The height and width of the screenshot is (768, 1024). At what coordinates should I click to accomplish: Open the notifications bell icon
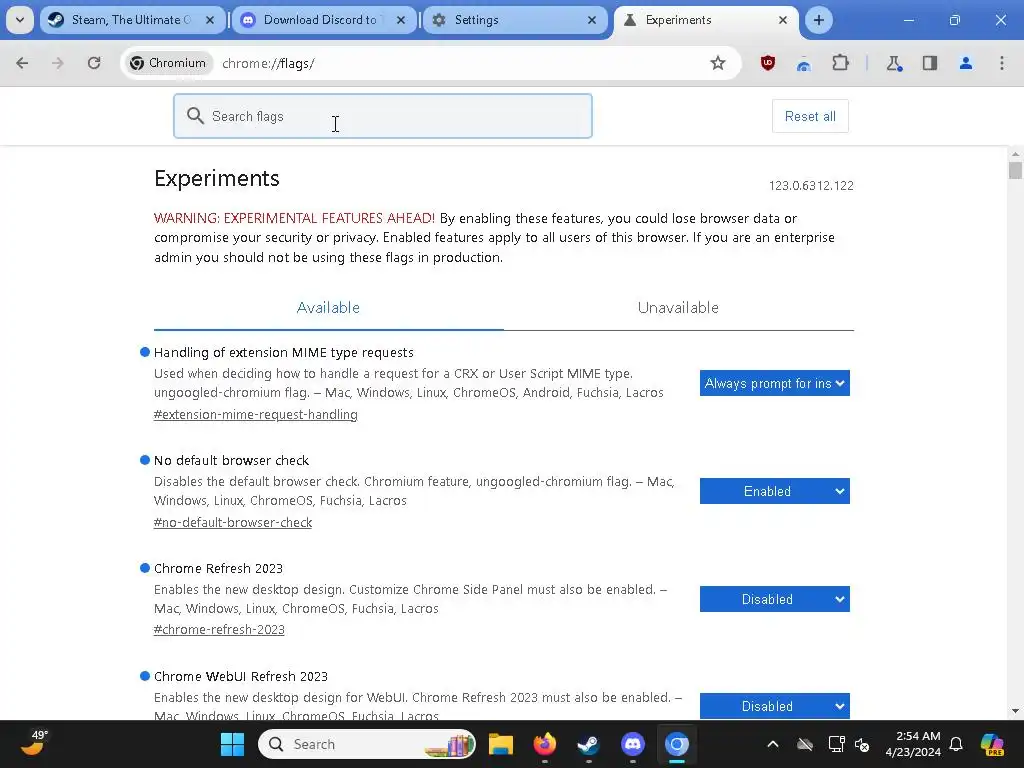pyautogui.click(x=956, y=744)
